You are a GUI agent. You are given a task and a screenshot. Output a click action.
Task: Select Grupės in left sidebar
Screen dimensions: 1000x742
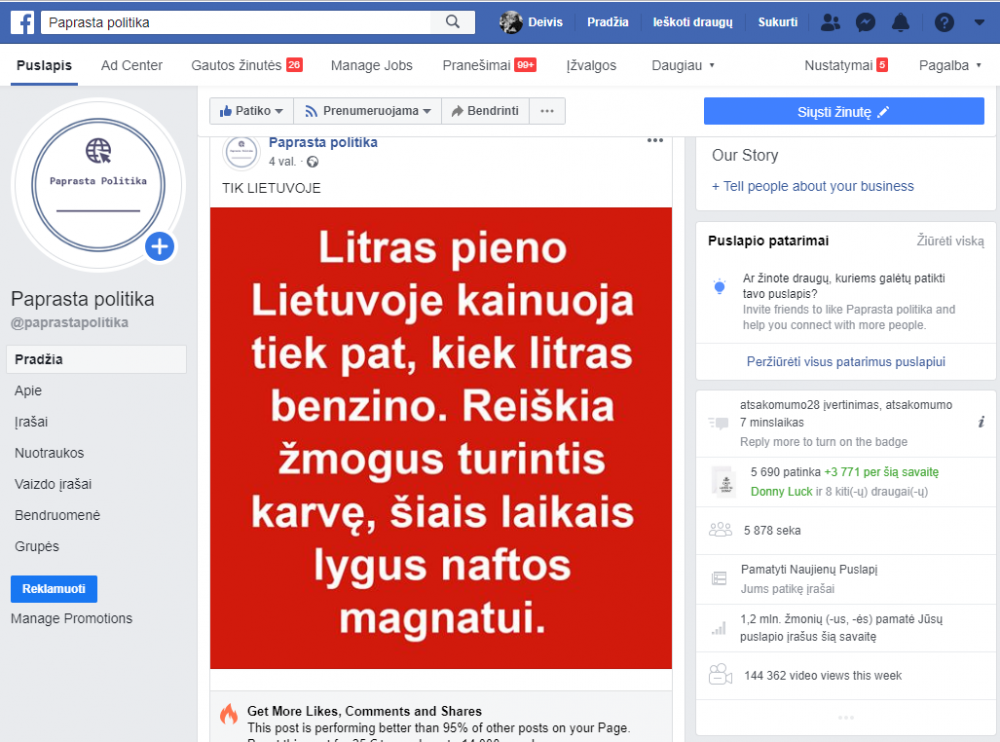36,546
